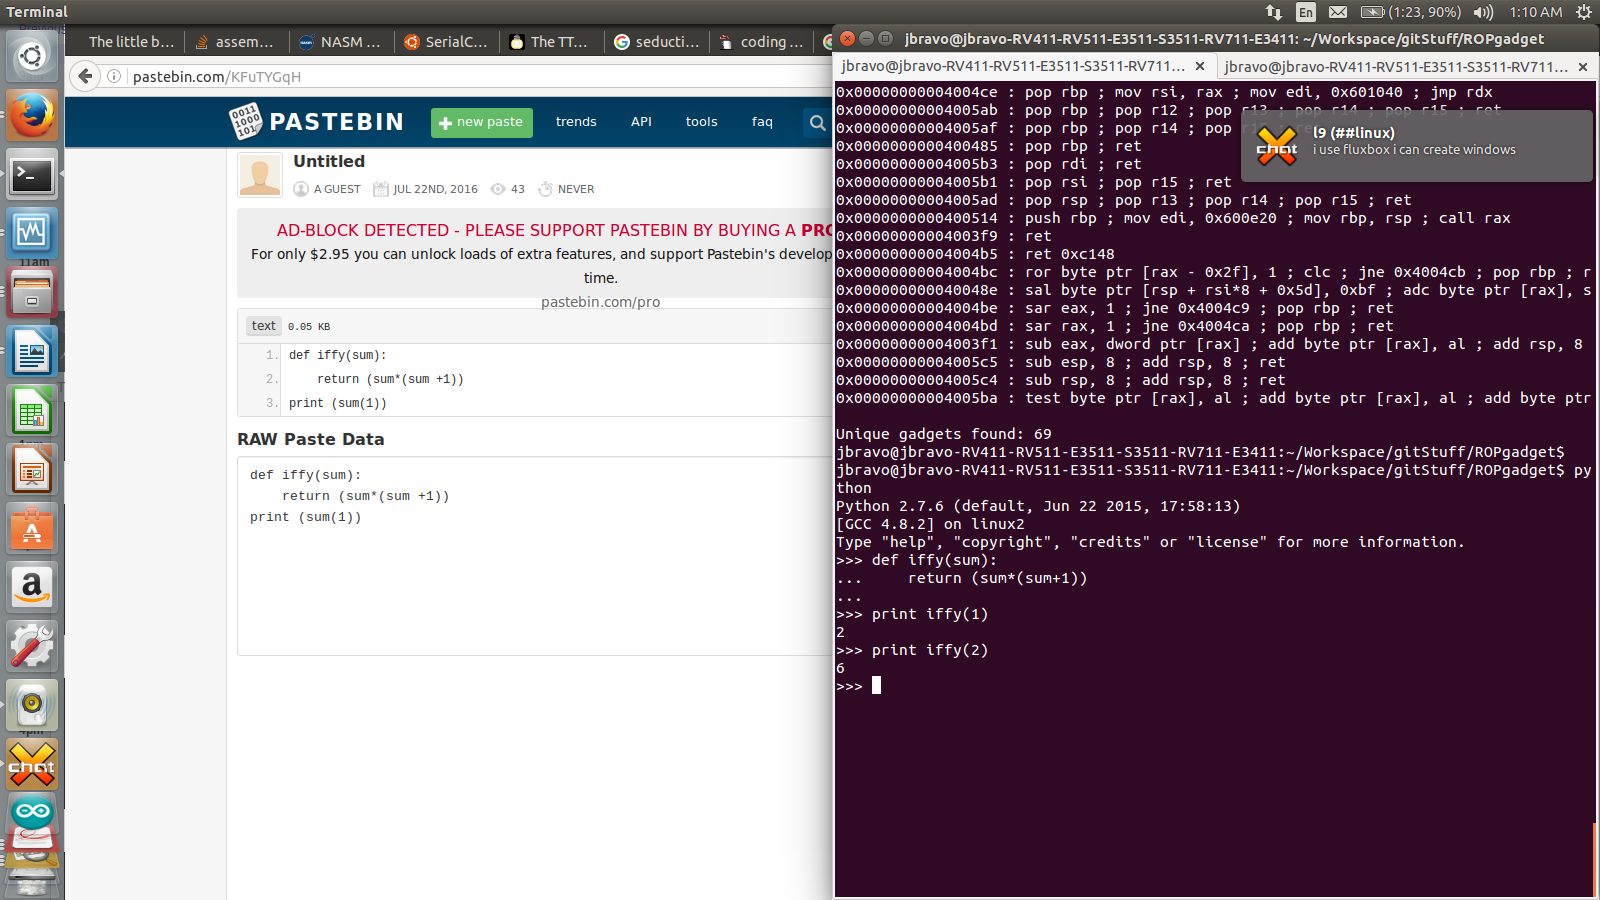Click the Pastebin search magnifier icon

pos(817,122)
